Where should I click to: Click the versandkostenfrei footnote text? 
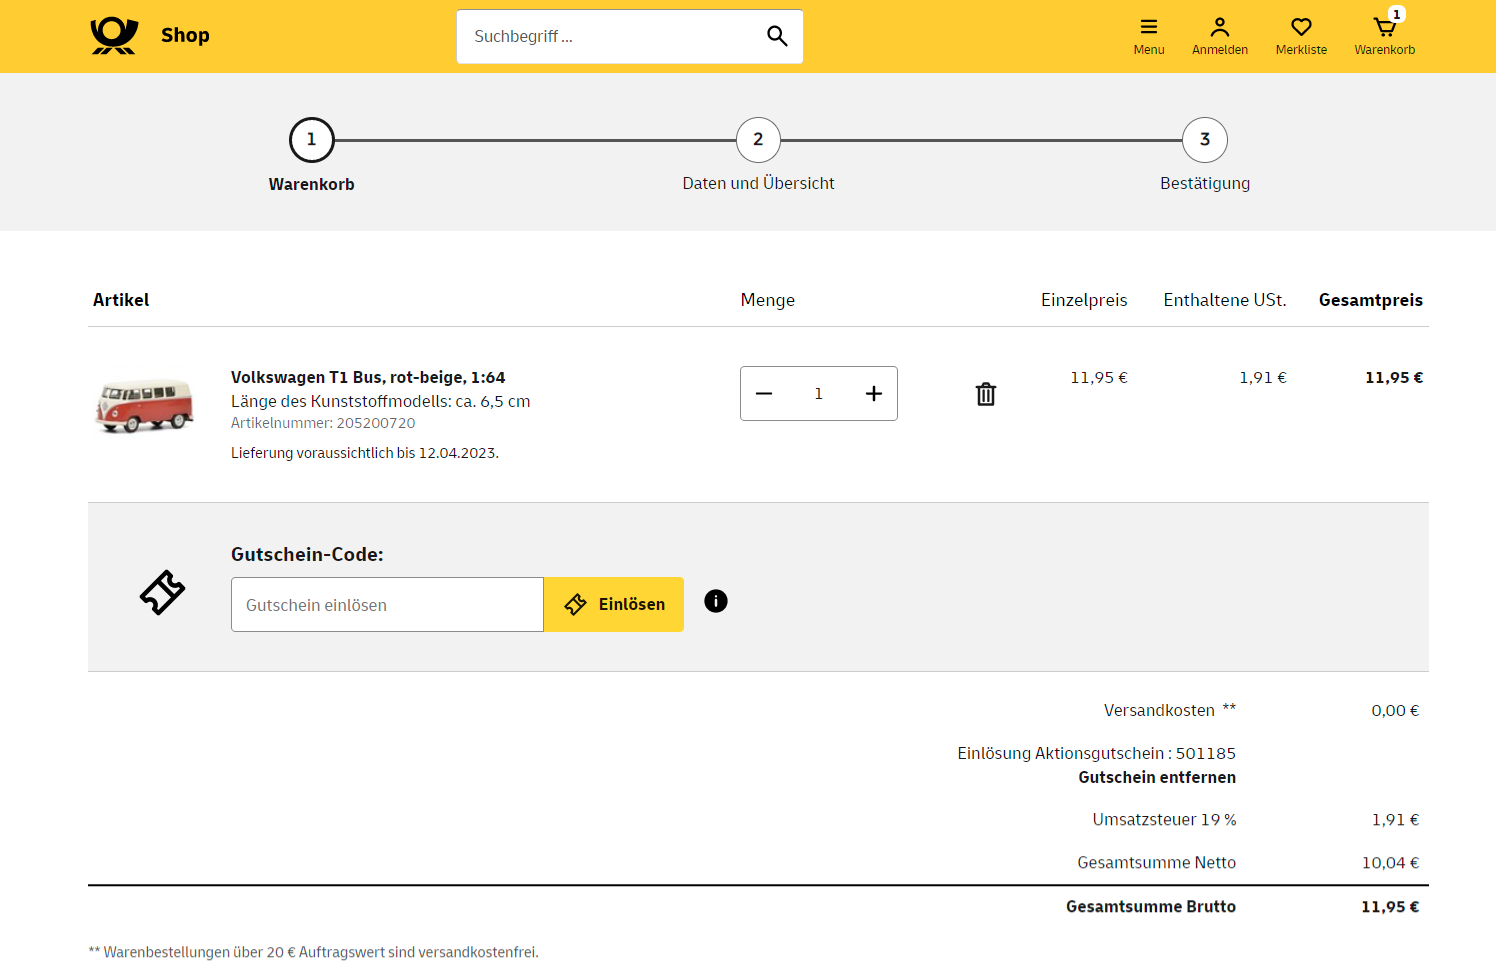click(x=313, y=952)
